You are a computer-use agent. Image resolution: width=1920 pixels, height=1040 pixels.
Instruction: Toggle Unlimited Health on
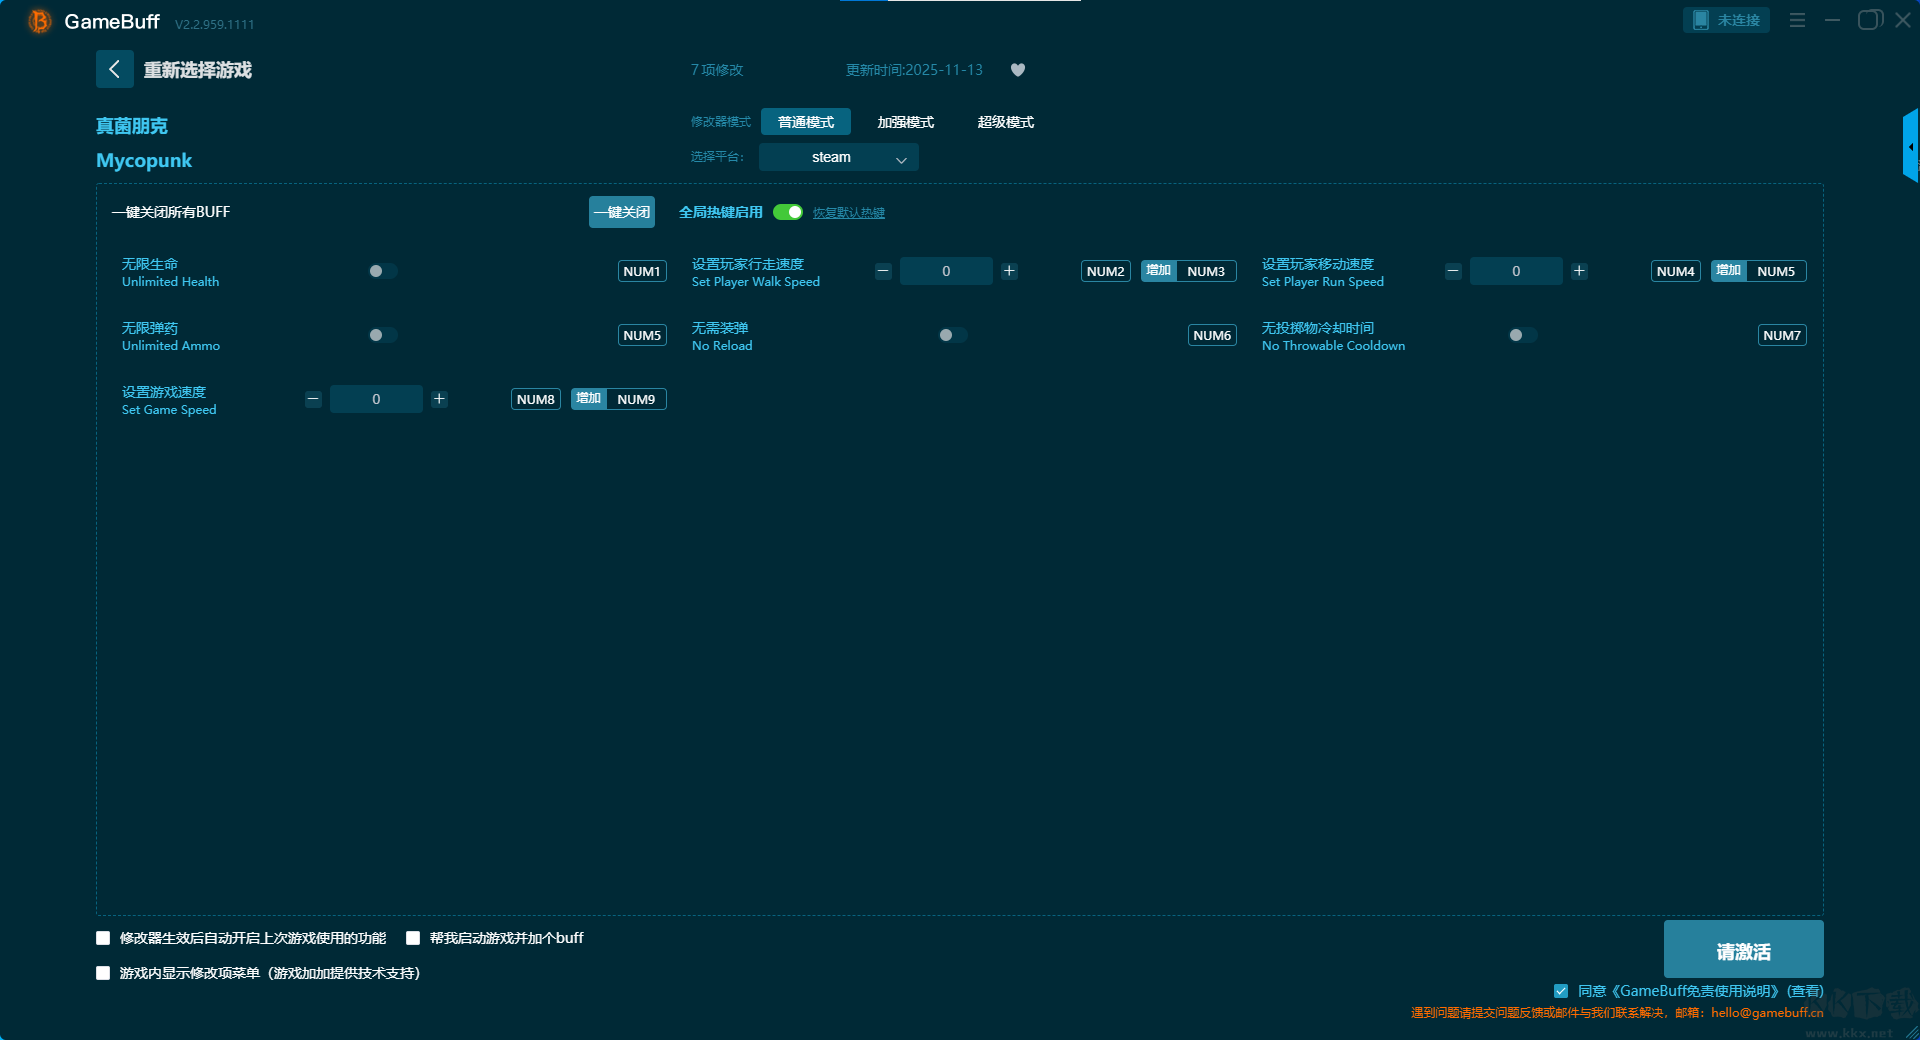click(x=382, y=271)
